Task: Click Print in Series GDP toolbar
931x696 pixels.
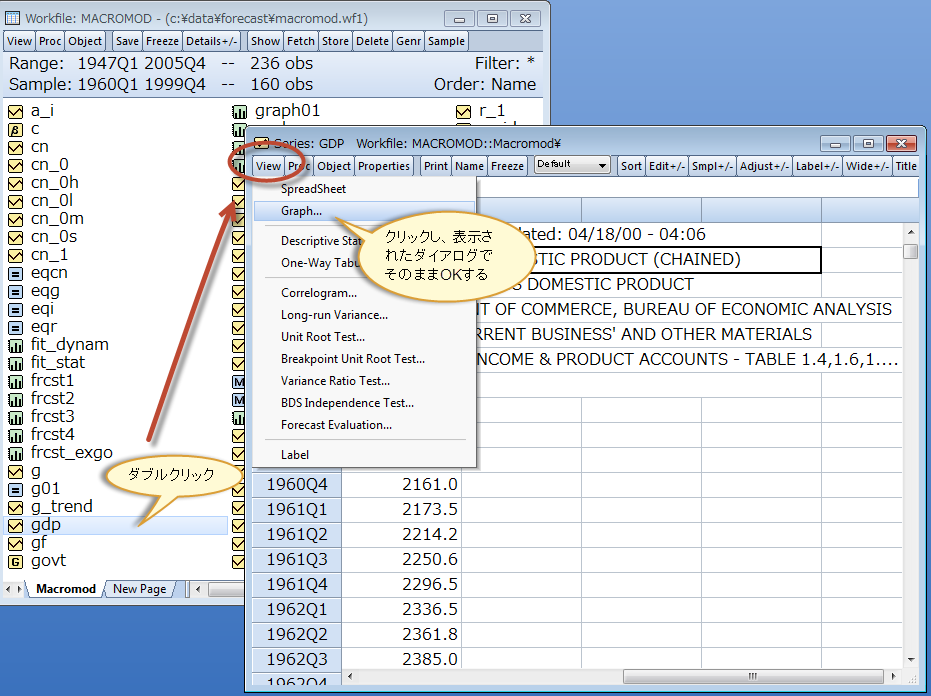Action: pos(436,166)
